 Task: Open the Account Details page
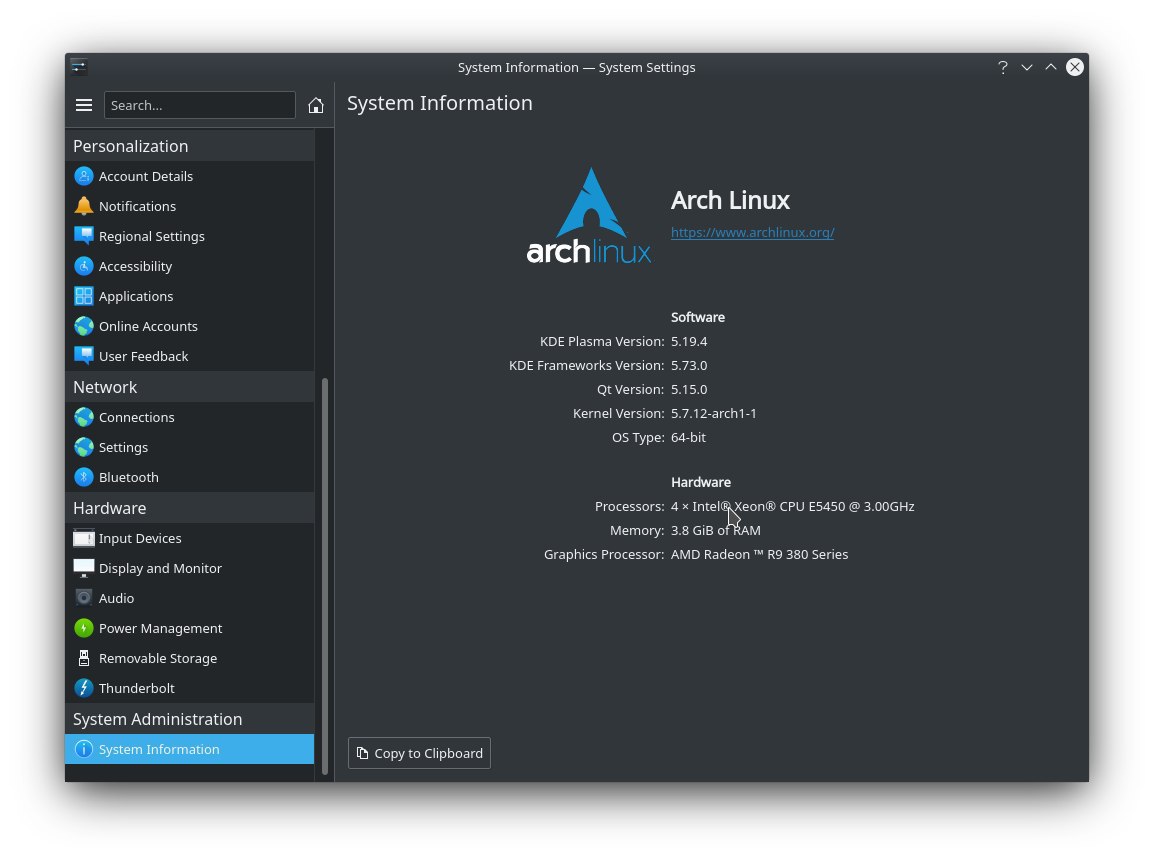pyautogui.click(x=190, y=176)
